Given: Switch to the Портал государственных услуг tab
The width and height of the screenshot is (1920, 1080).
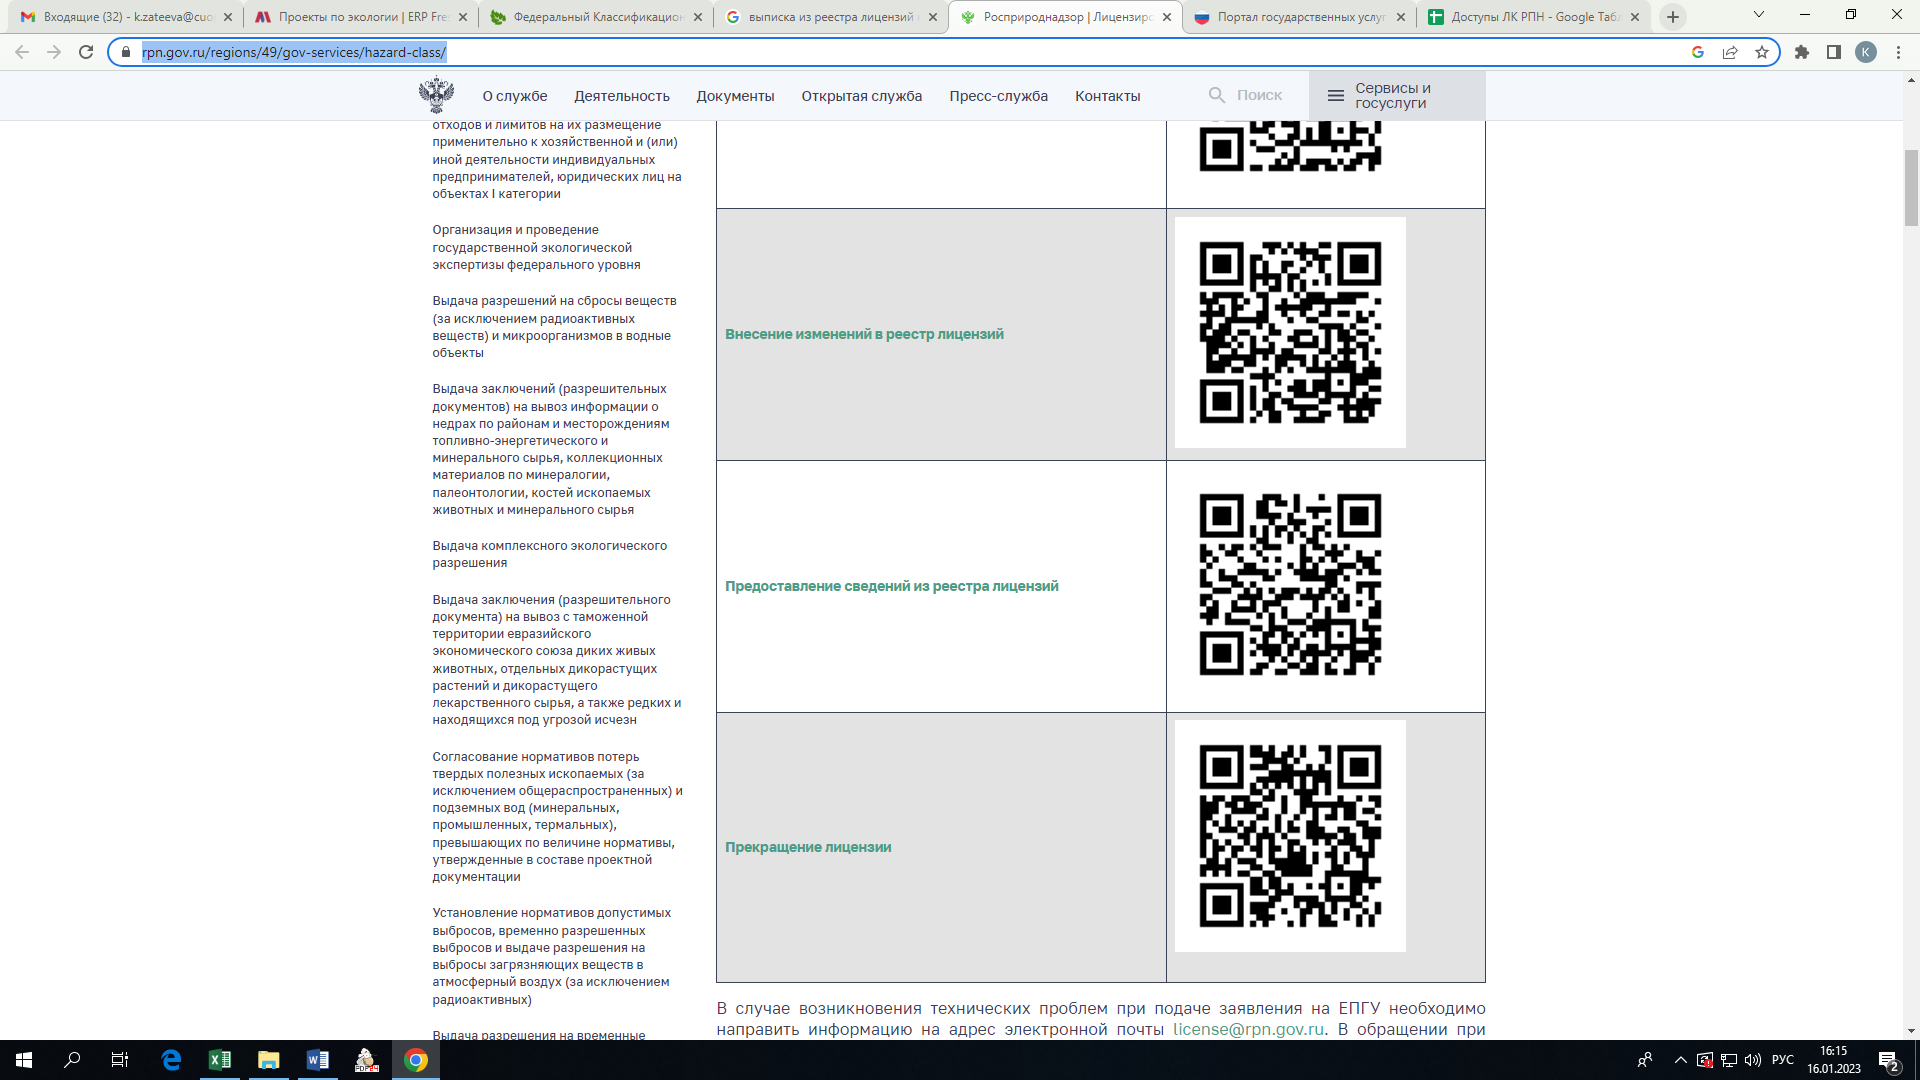Looking at the screenshot, I should coord(1299,17).
